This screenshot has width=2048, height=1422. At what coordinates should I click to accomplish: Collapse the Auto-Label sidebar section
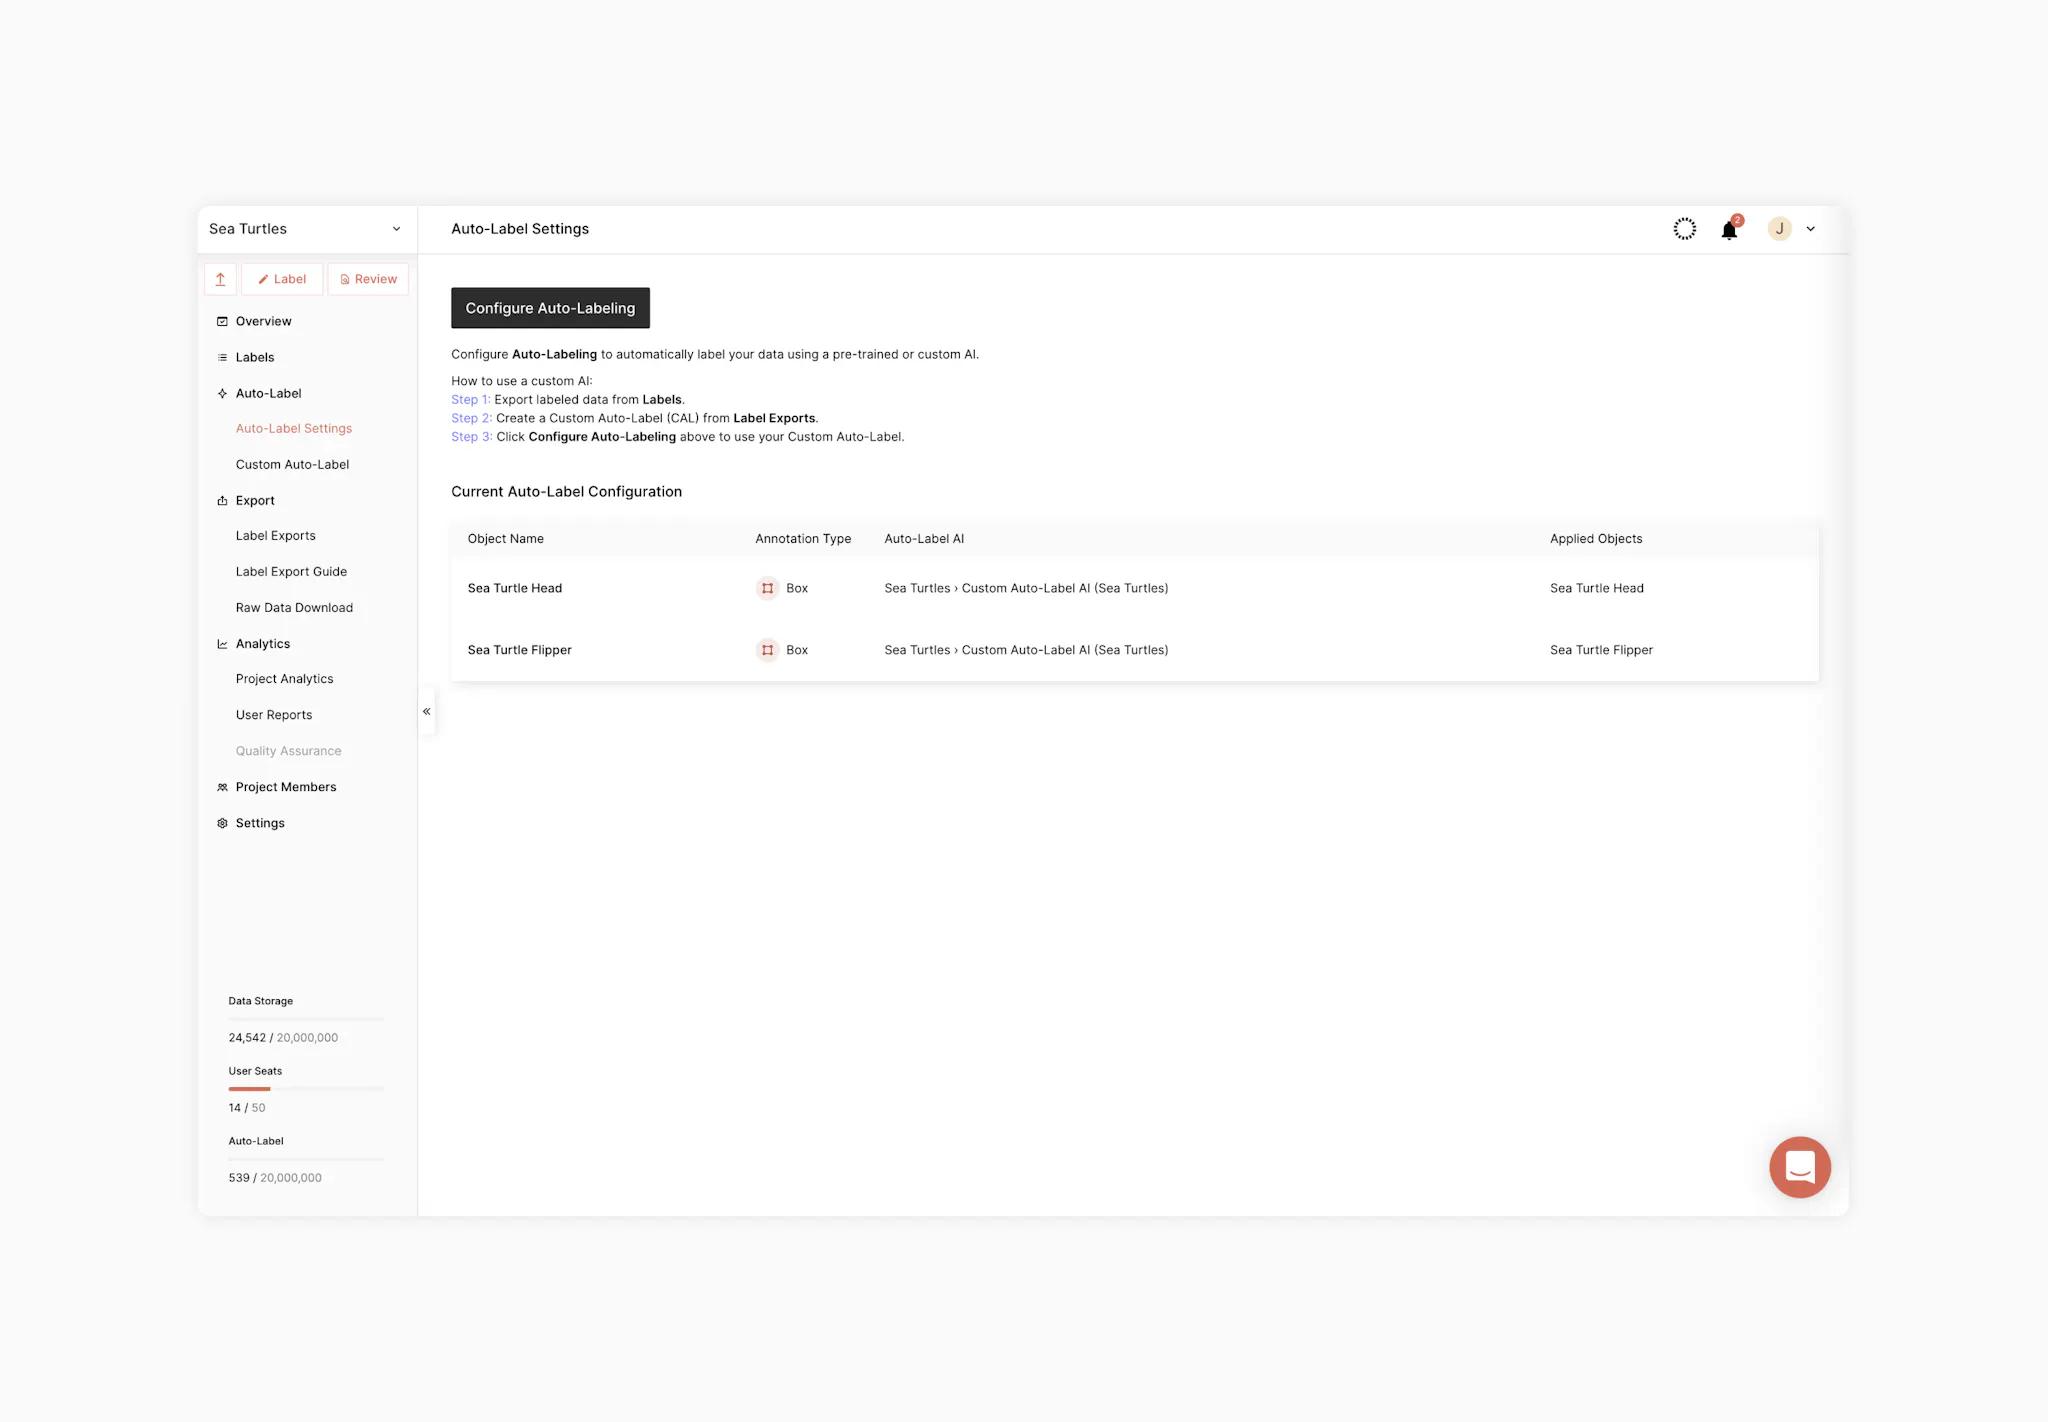tap(268, 393)
